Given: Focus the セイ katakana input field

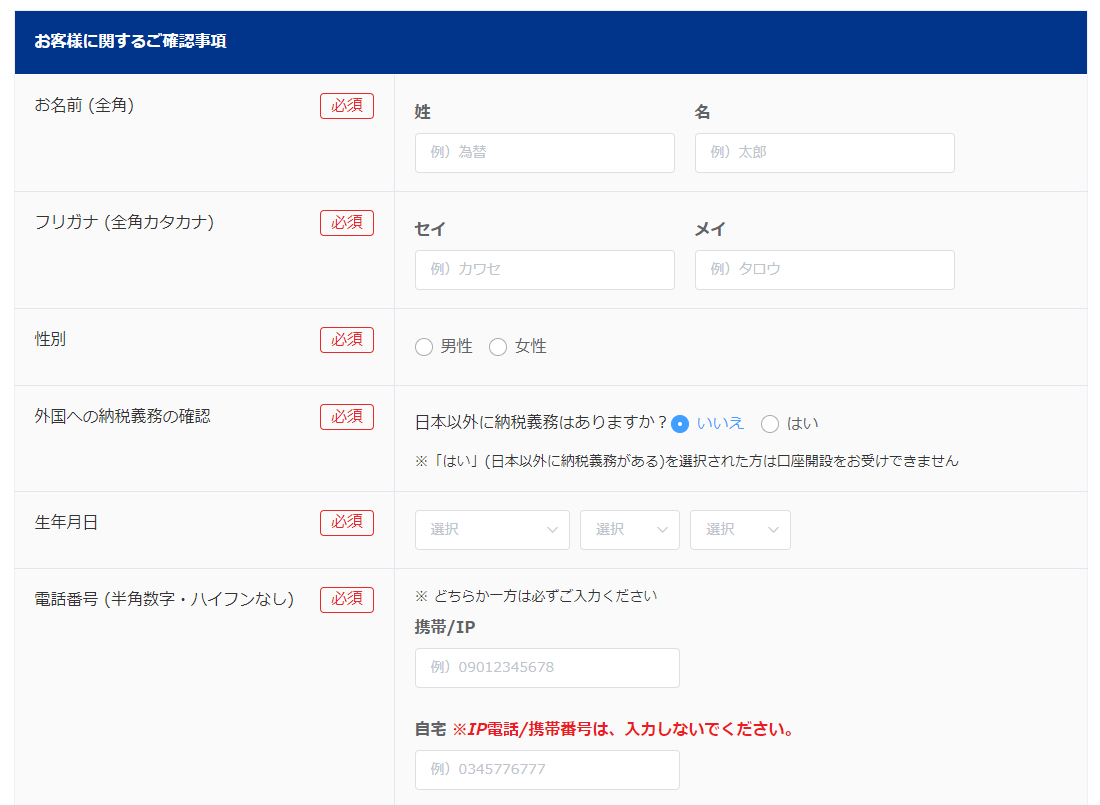Looking at the screenshot, I should click(x=544, y=270).
